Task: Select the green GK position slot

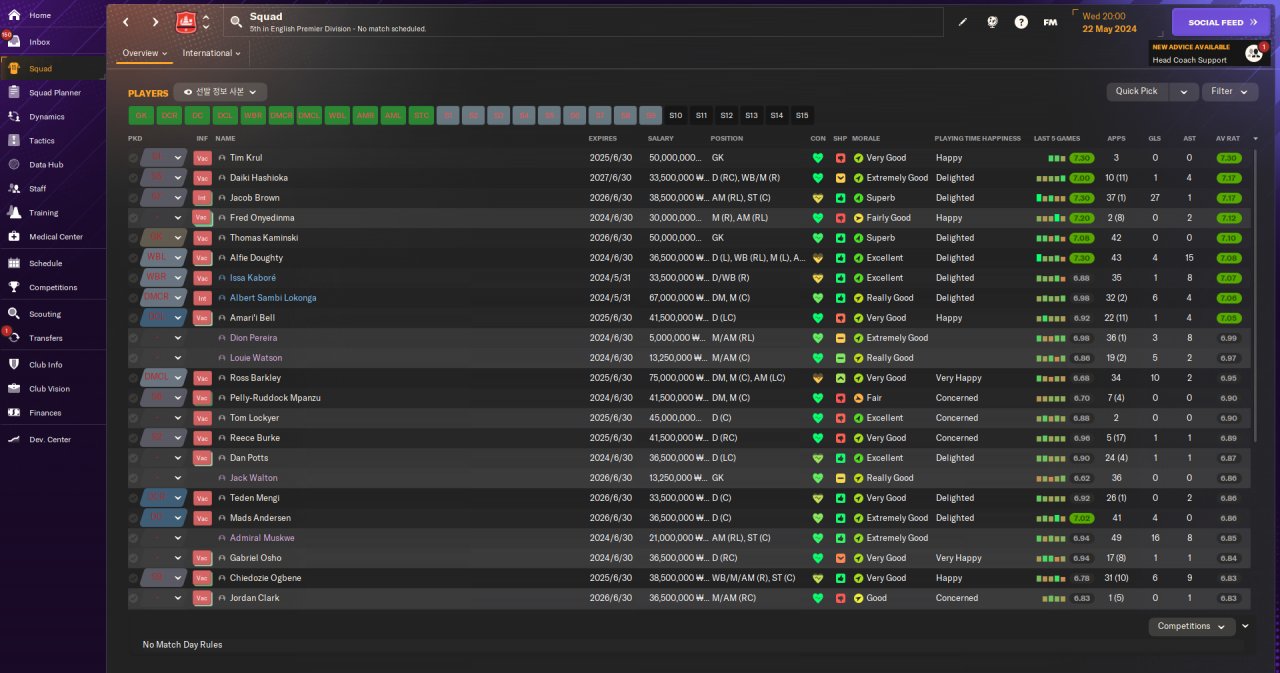Action: click(x=141, y=115)
